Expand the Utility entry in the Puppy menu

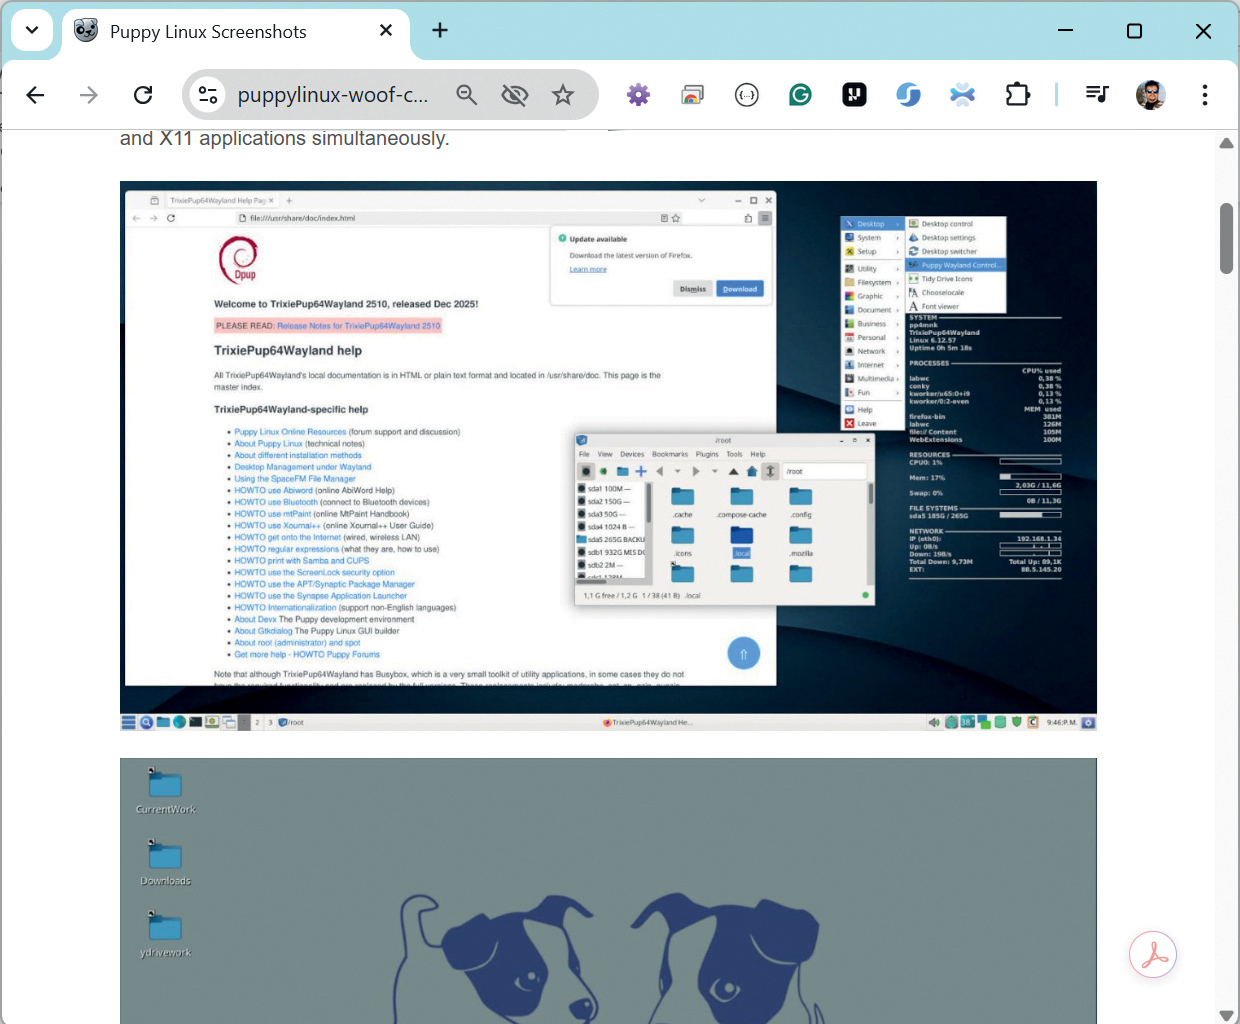[872, 269]
